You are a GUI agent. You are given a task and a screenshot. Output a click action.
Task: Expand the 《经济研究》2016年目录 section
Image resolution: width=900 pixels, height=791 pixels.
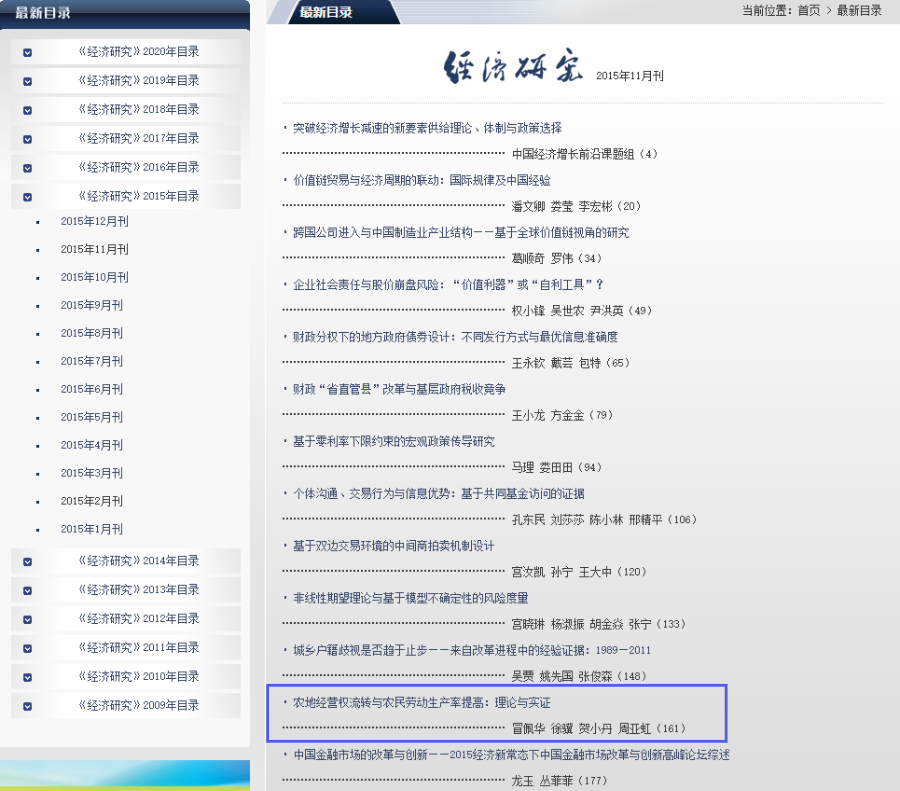[x=138, y=167]
